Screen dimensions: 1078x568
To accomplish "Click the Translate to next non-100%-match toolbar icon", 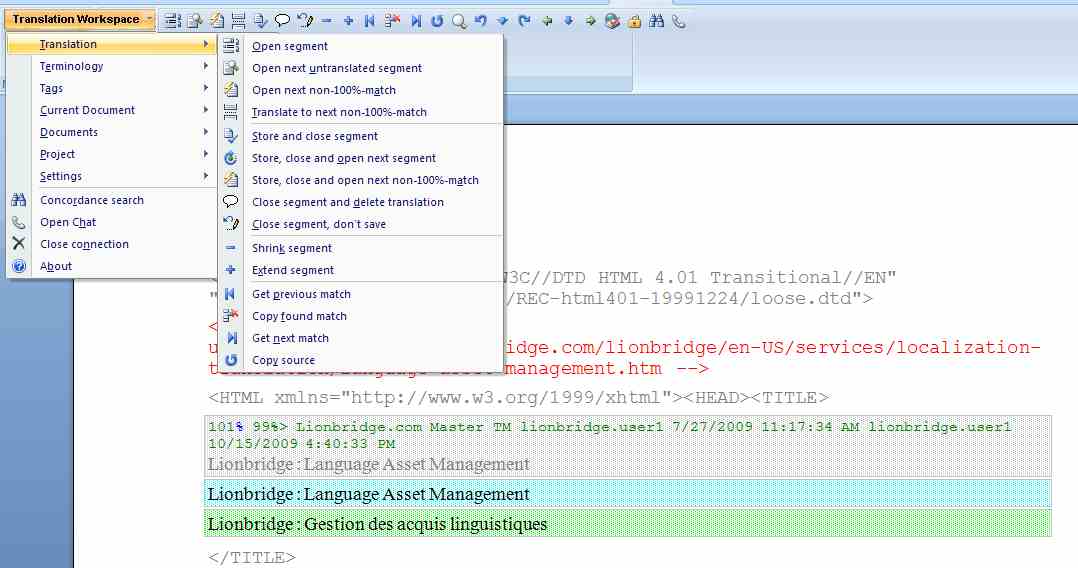I will click(x=239, y=21).
